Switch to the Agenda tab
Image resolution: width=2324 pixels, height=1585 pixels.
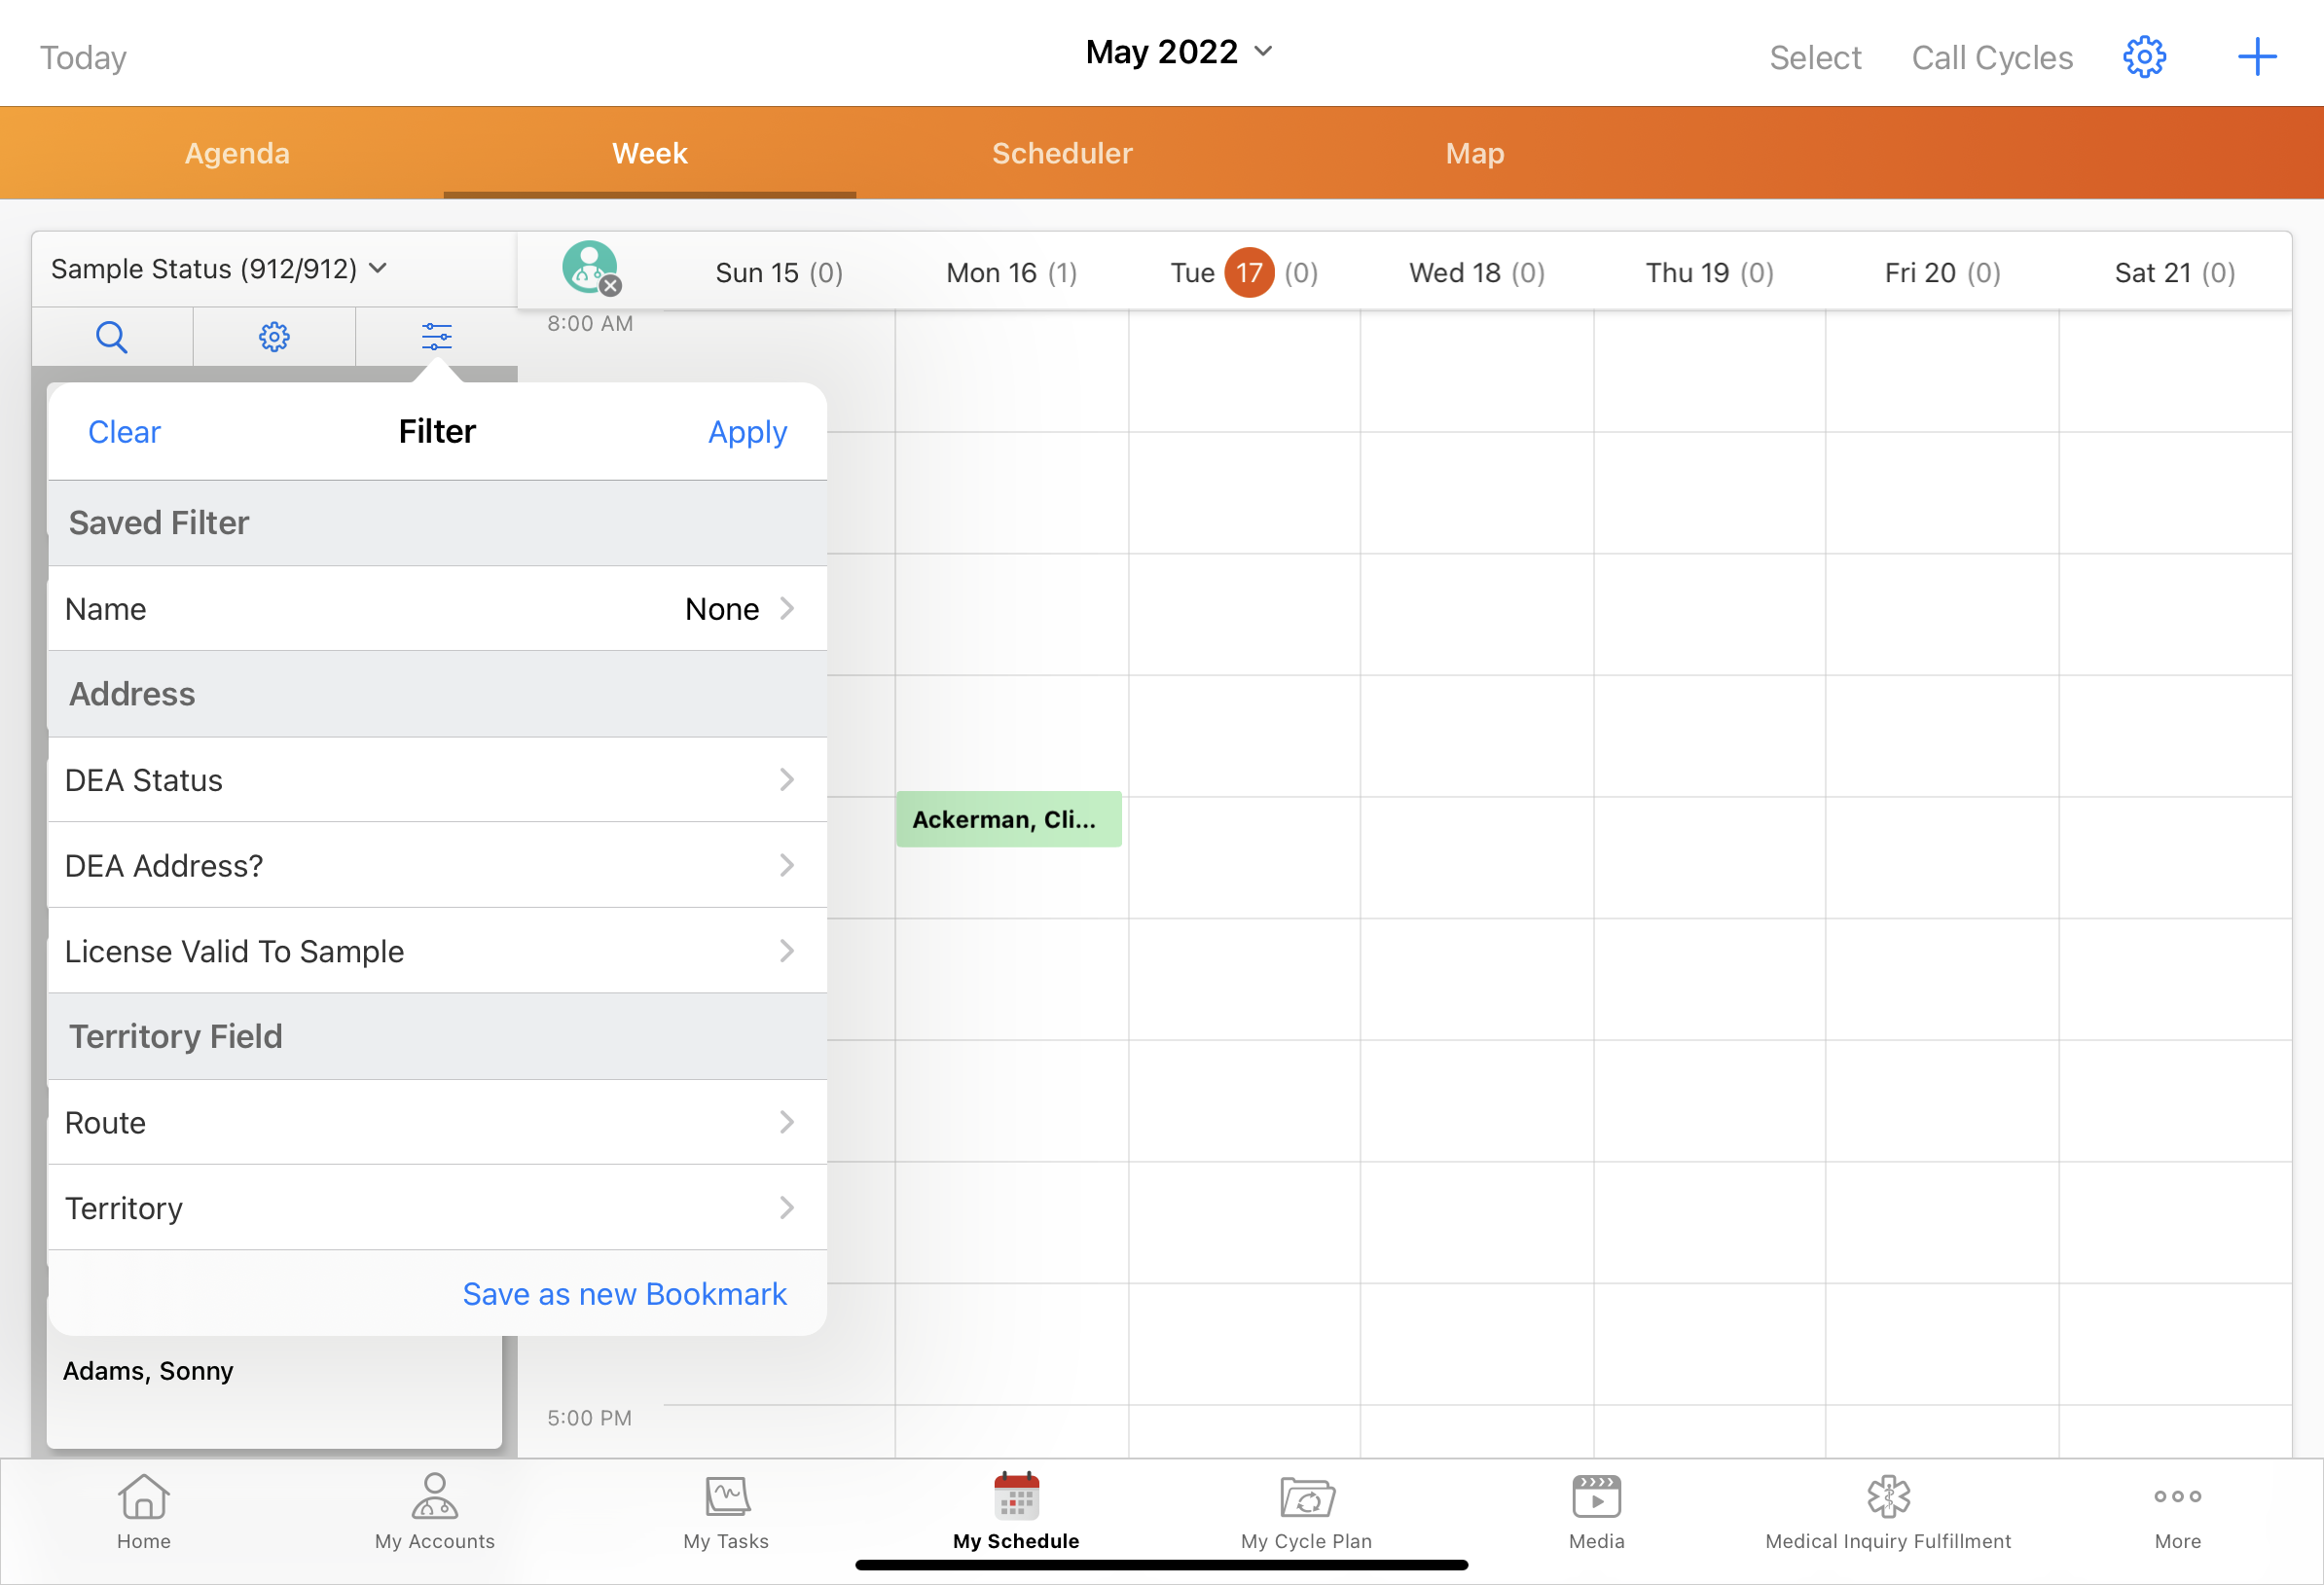point(237,153)
